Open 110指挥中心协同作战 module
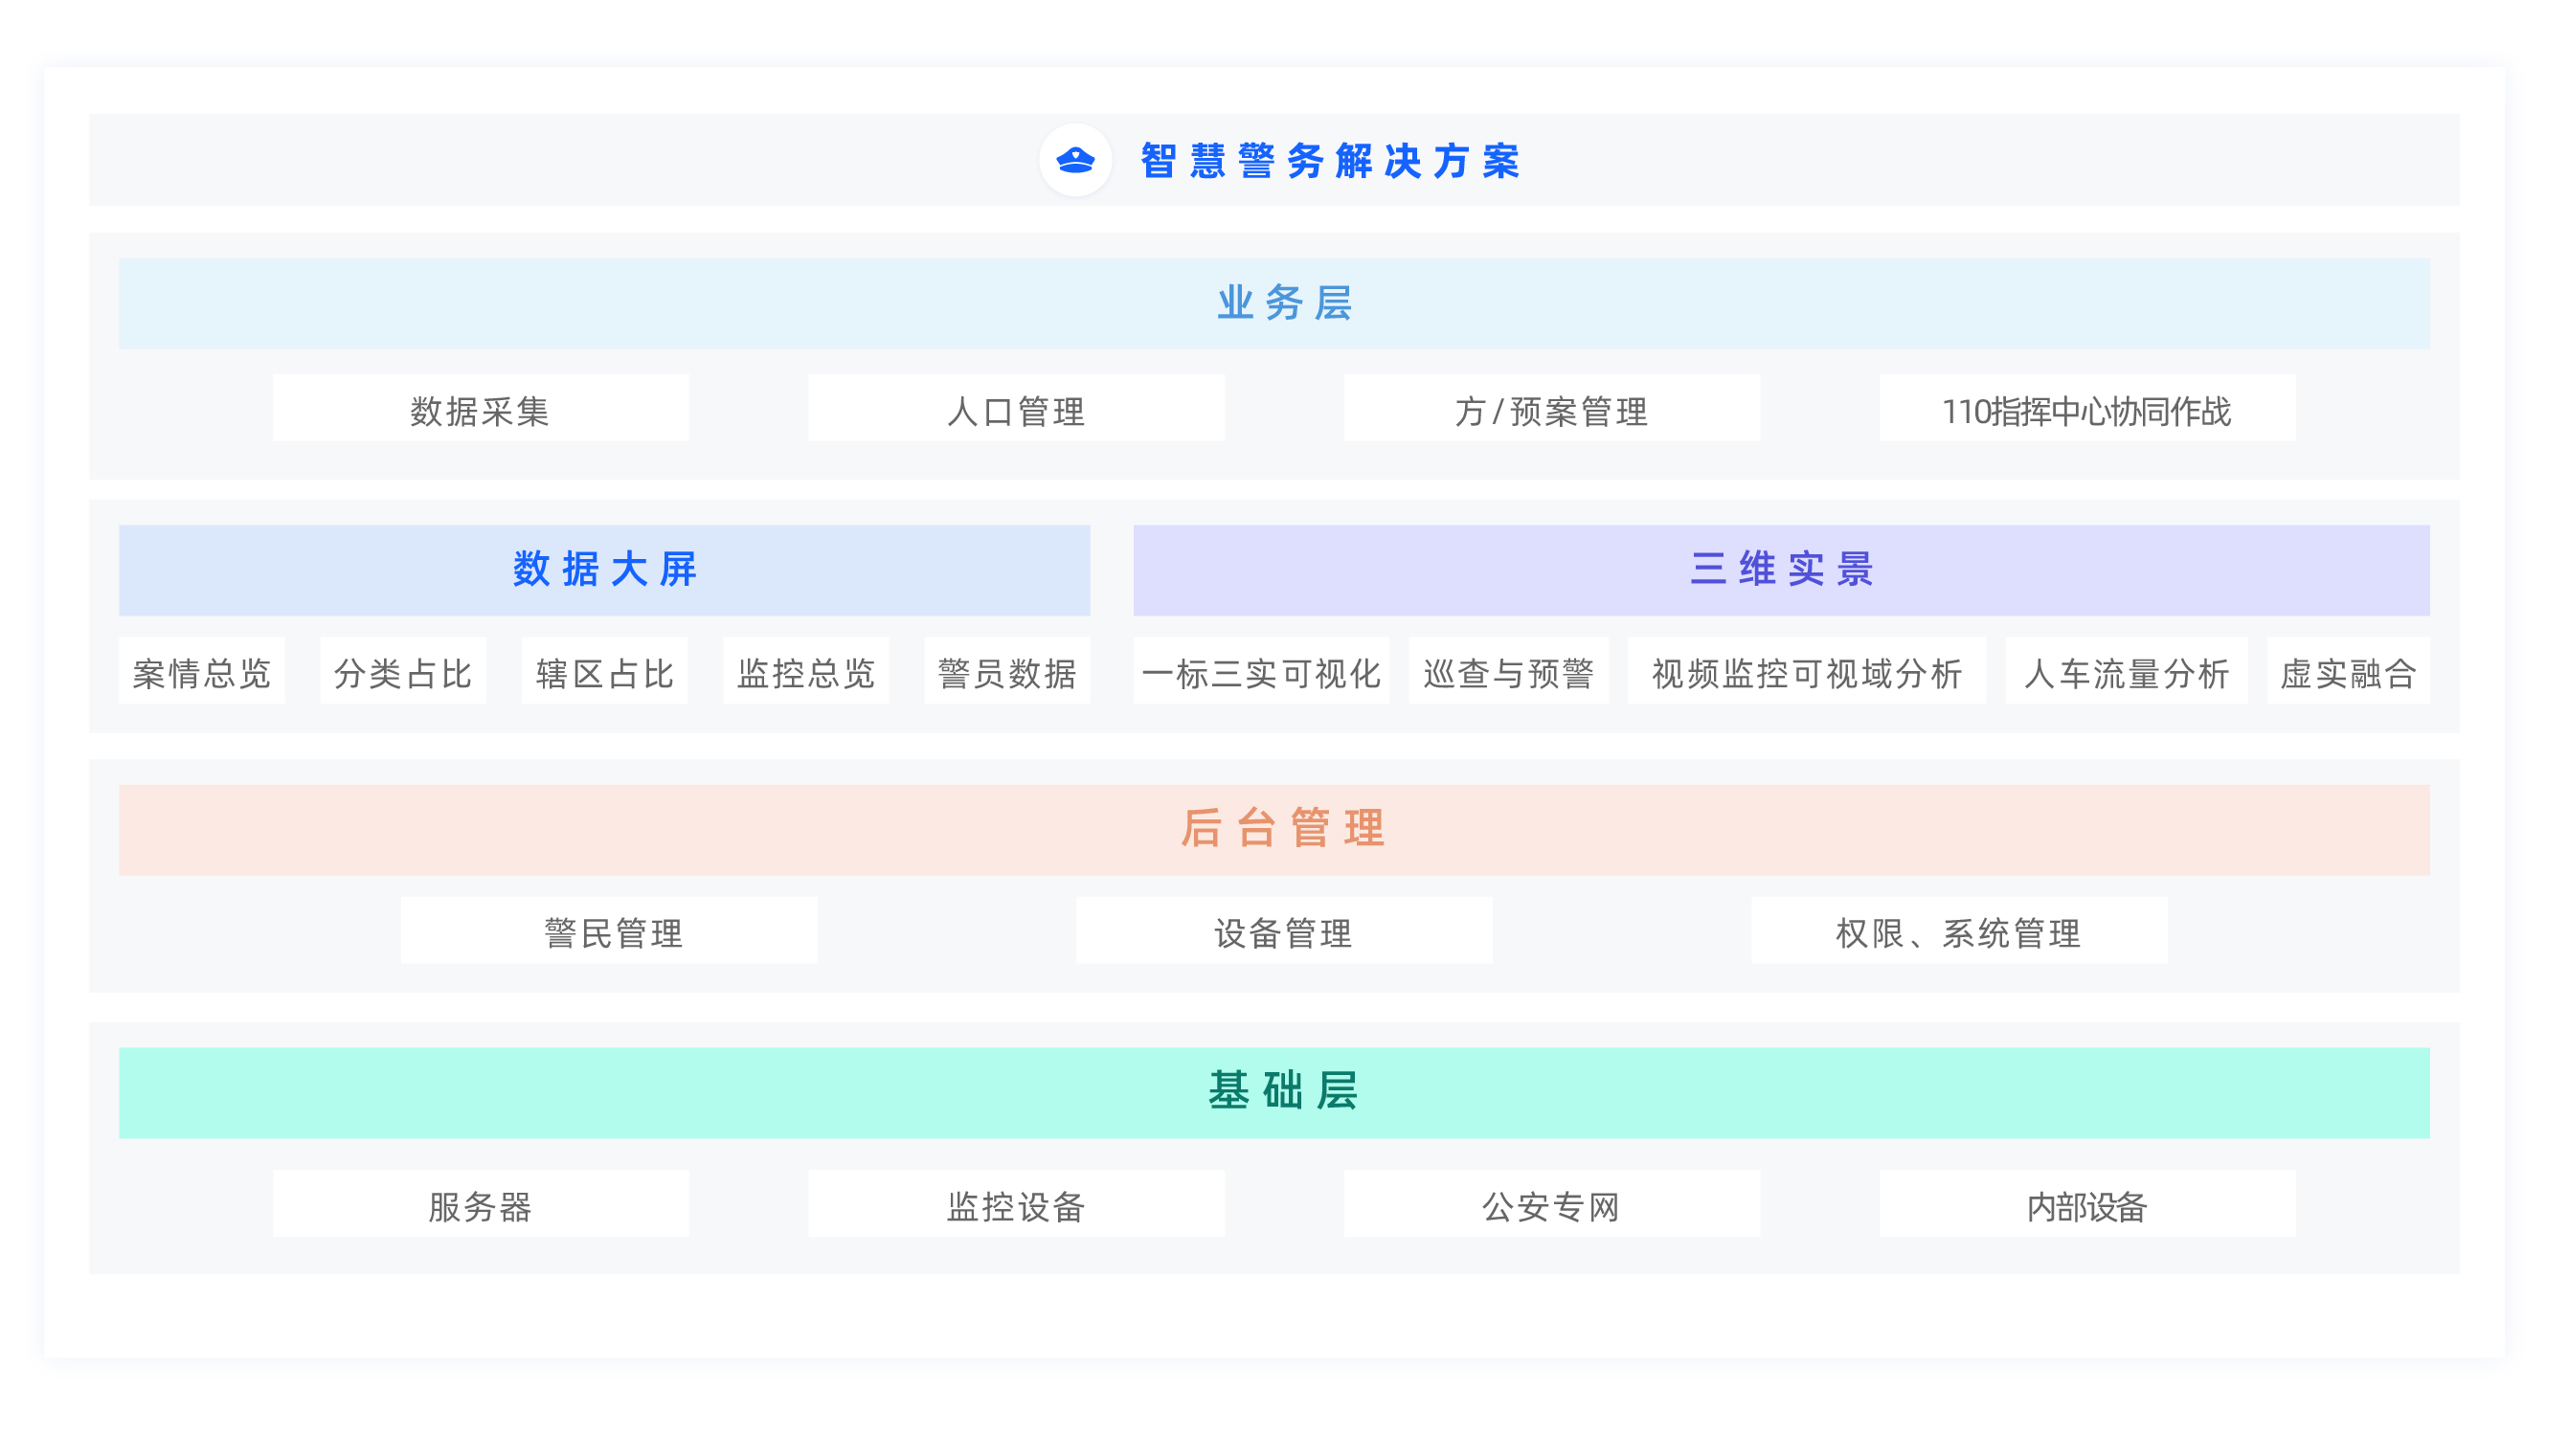 [x=2088, y=408]
